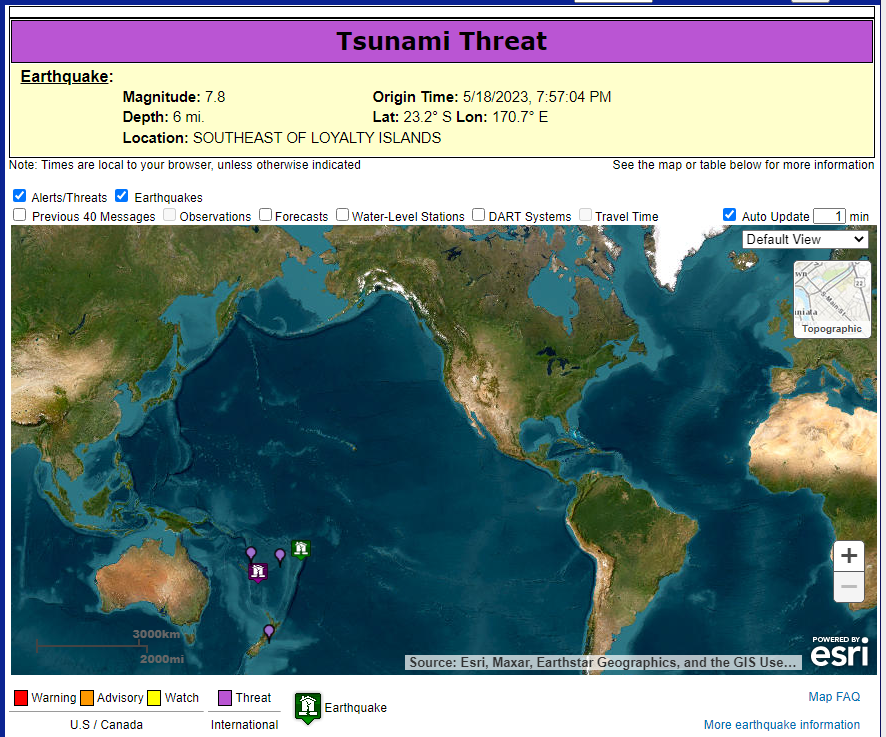Select the purple threat pin near Vanuatu
This screenshot has width=886, height=737.
[251, 553]
